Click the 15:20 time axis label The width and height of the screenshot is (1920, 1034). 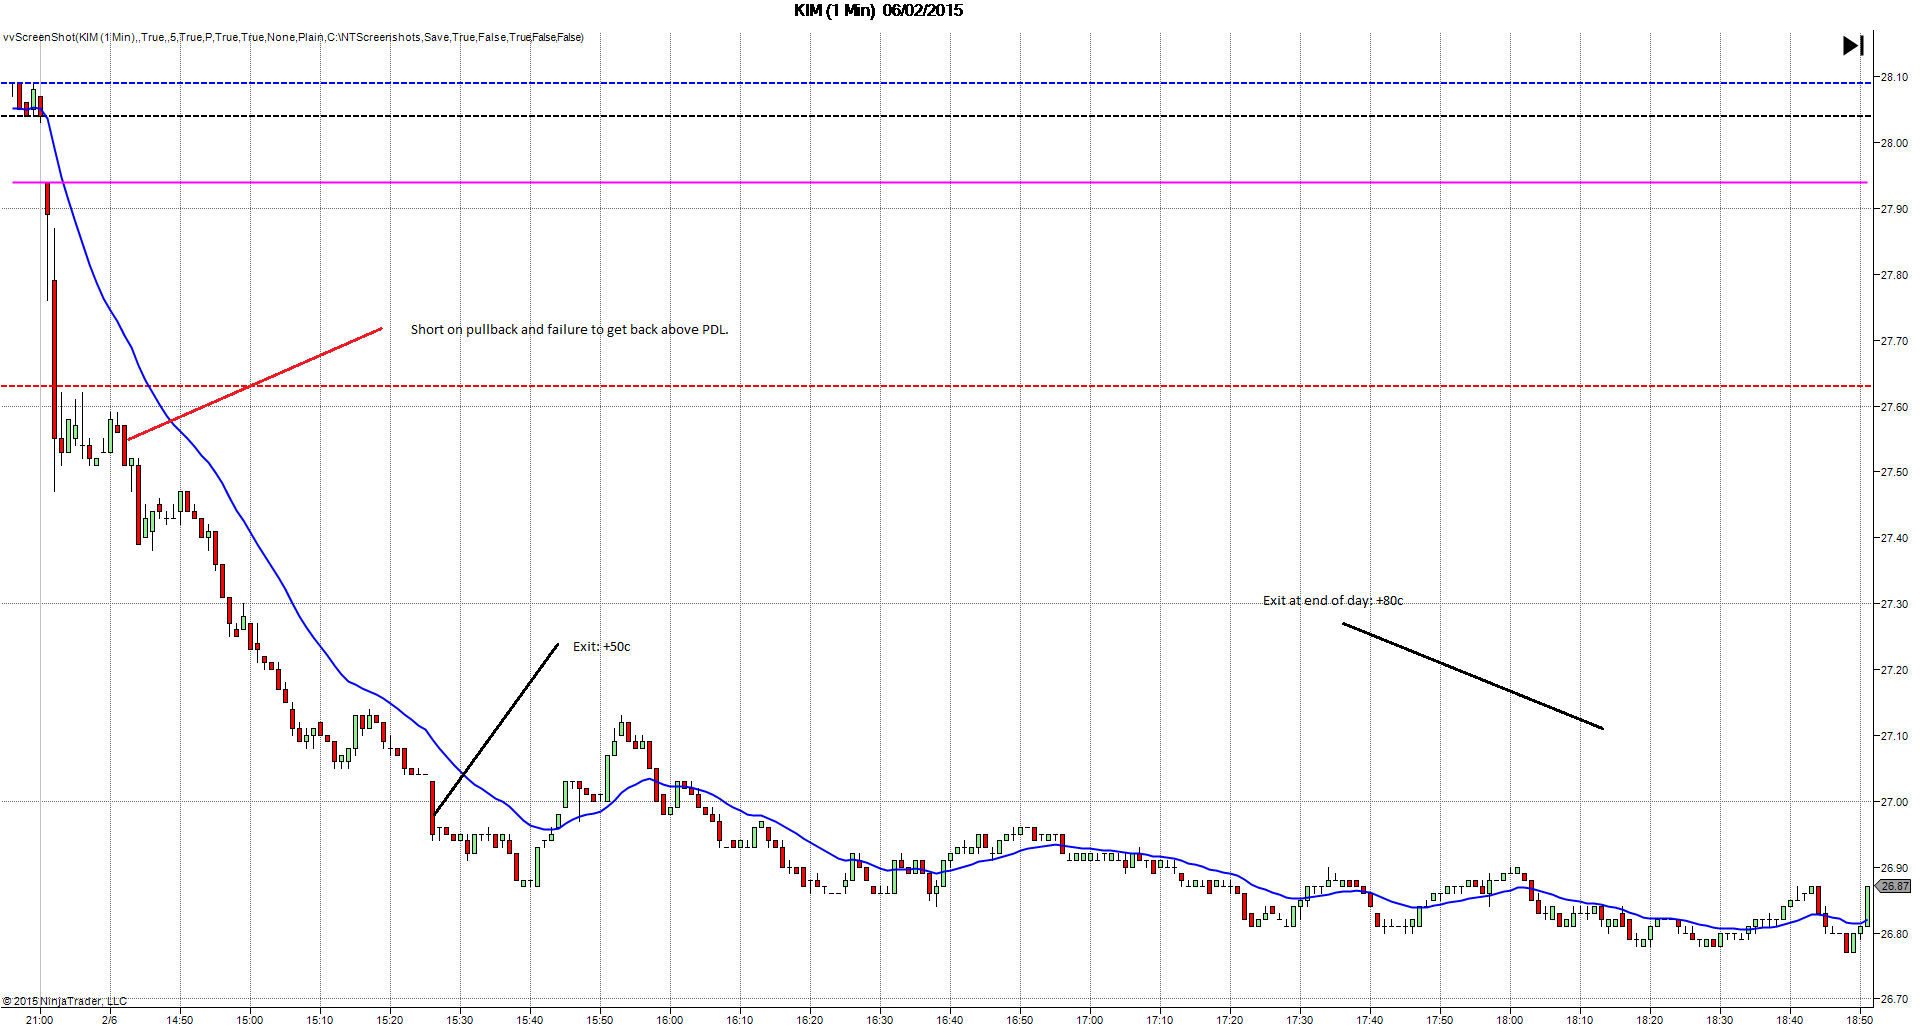[x=390, y=1020]
